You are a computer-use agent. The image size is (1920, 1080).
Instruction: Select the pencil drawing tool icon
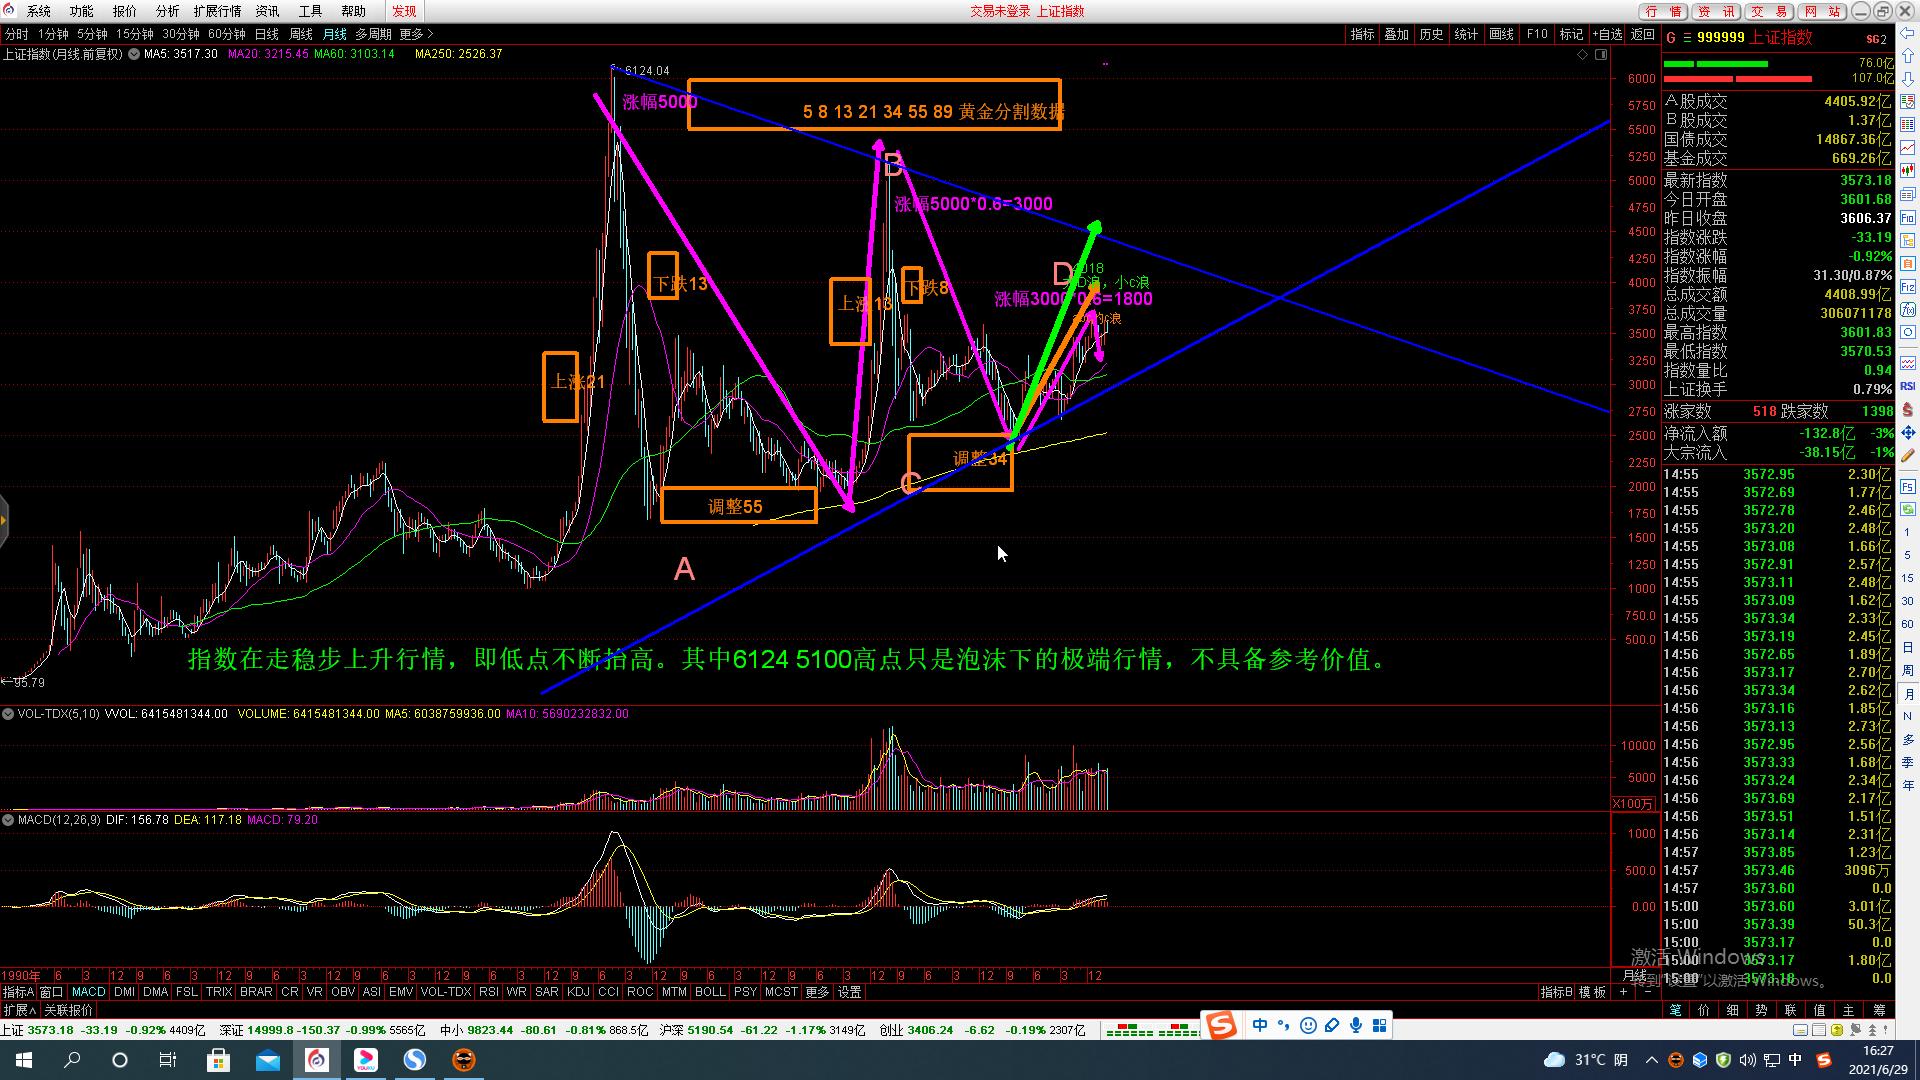[x=1907, y=455]
